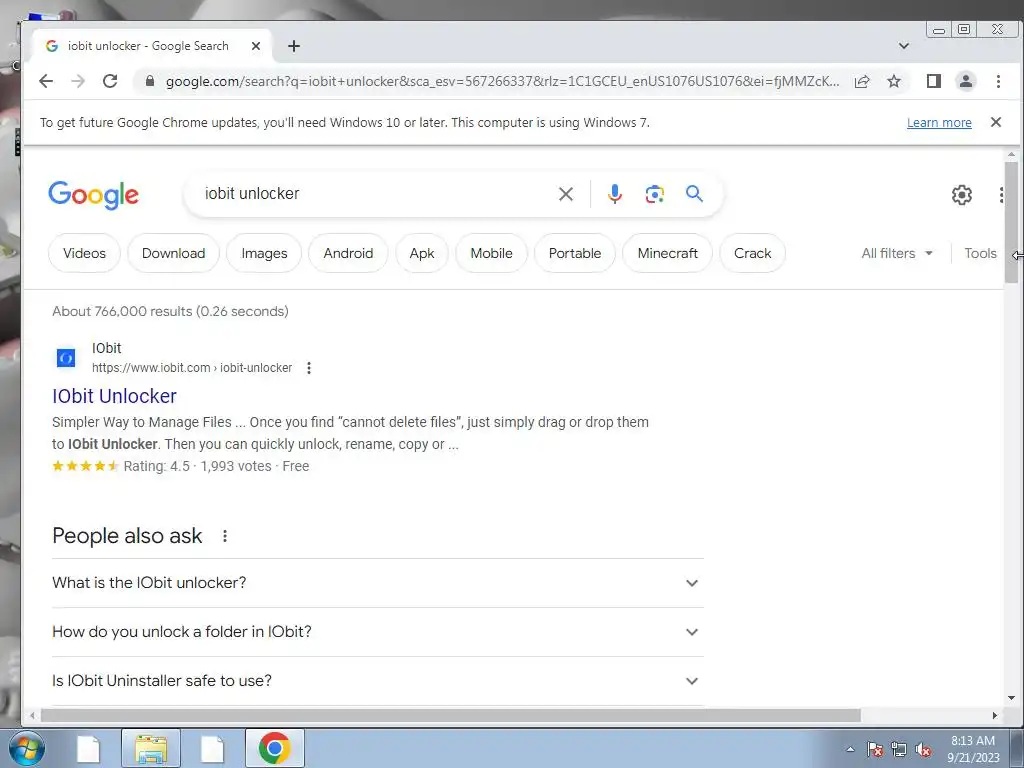
Task: Click the iobit.com result URL
Action: (191, 368)
